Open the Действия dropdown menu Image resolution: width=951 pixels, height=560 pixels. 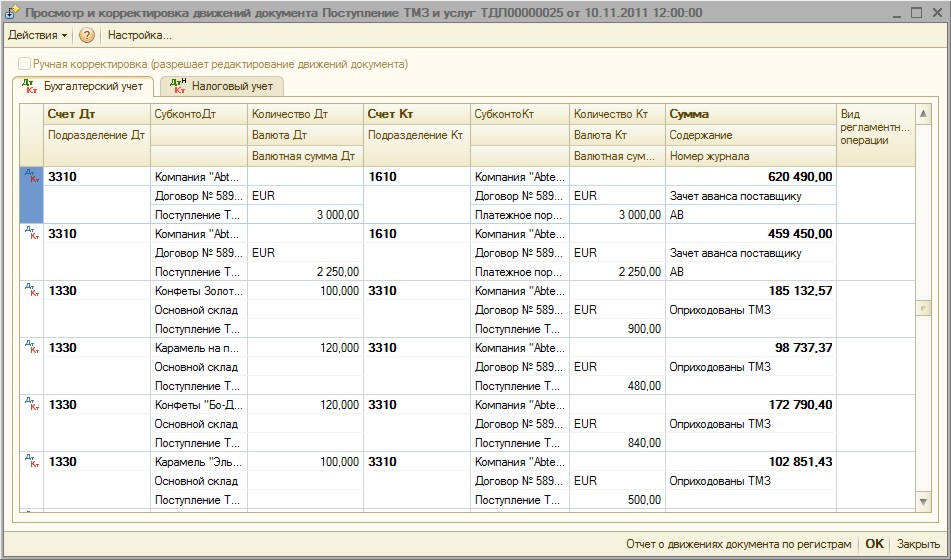pyautogui.click(x=37, y=35)
